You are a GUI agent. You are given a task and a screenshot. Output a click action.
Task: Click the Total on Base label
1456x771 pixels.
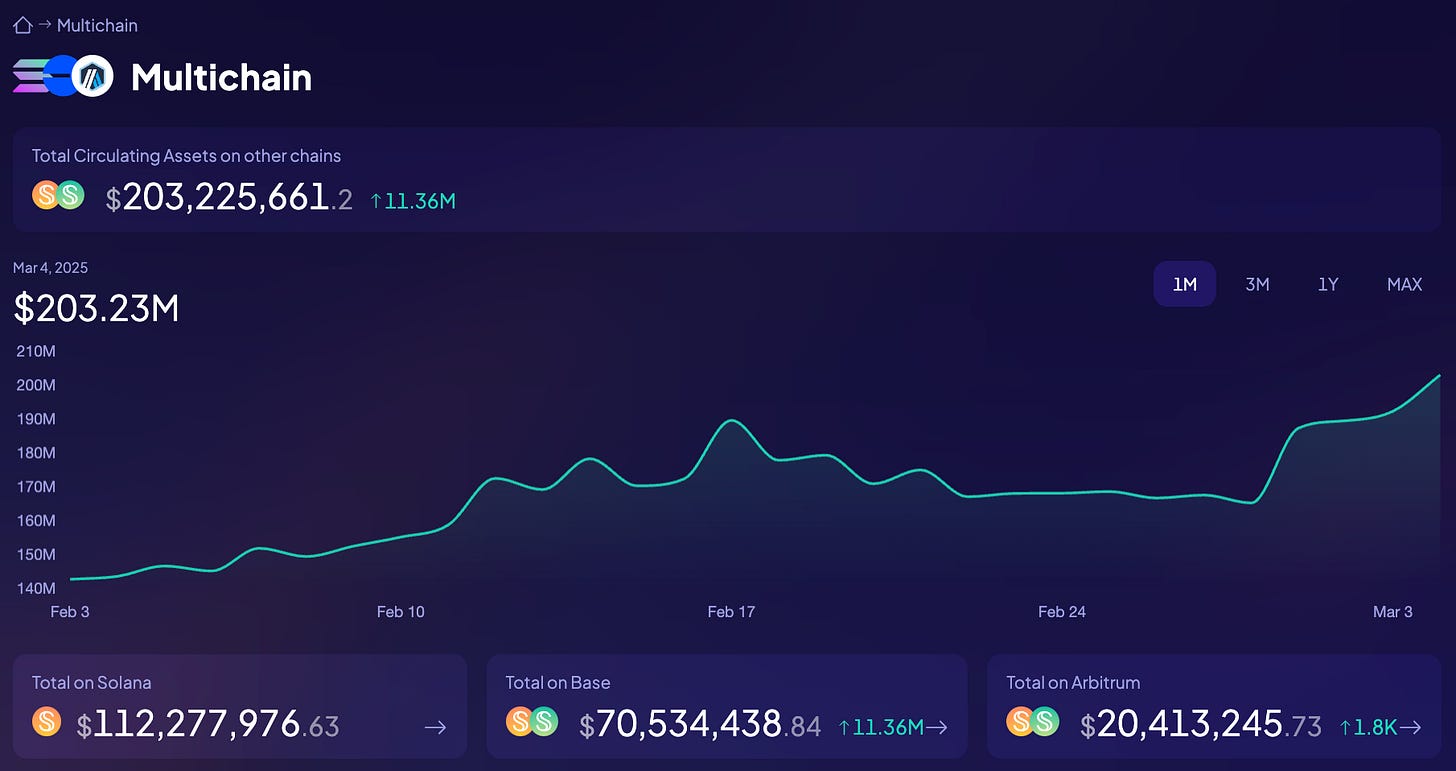click(x=558, y=683)
